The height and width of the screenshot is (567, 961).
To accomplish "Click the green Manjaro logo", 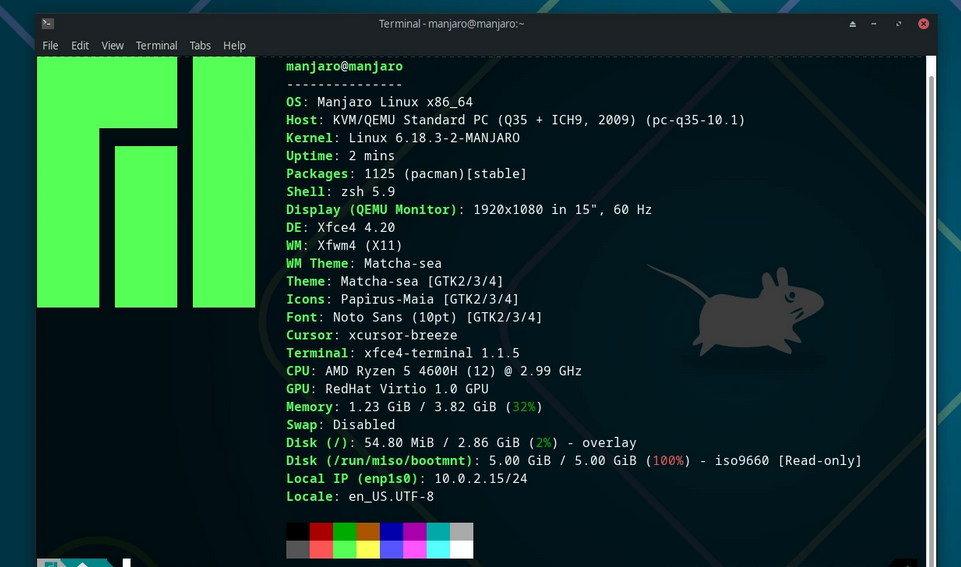I will (146, 182).
